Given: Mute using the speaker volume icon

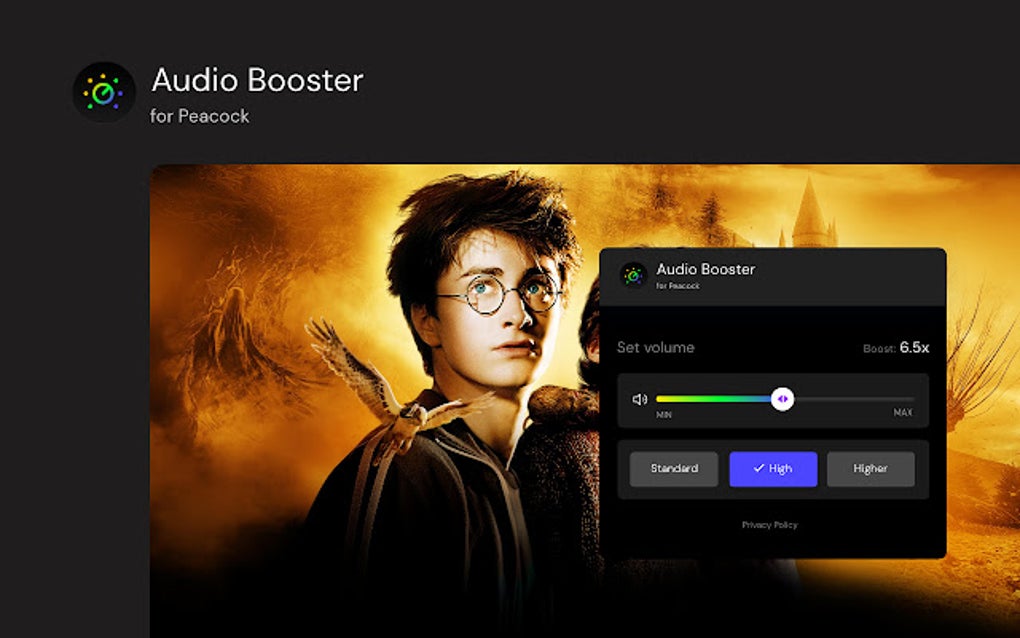Looking at the screenshot, I should pyautogui.click(x=639, y=399).
